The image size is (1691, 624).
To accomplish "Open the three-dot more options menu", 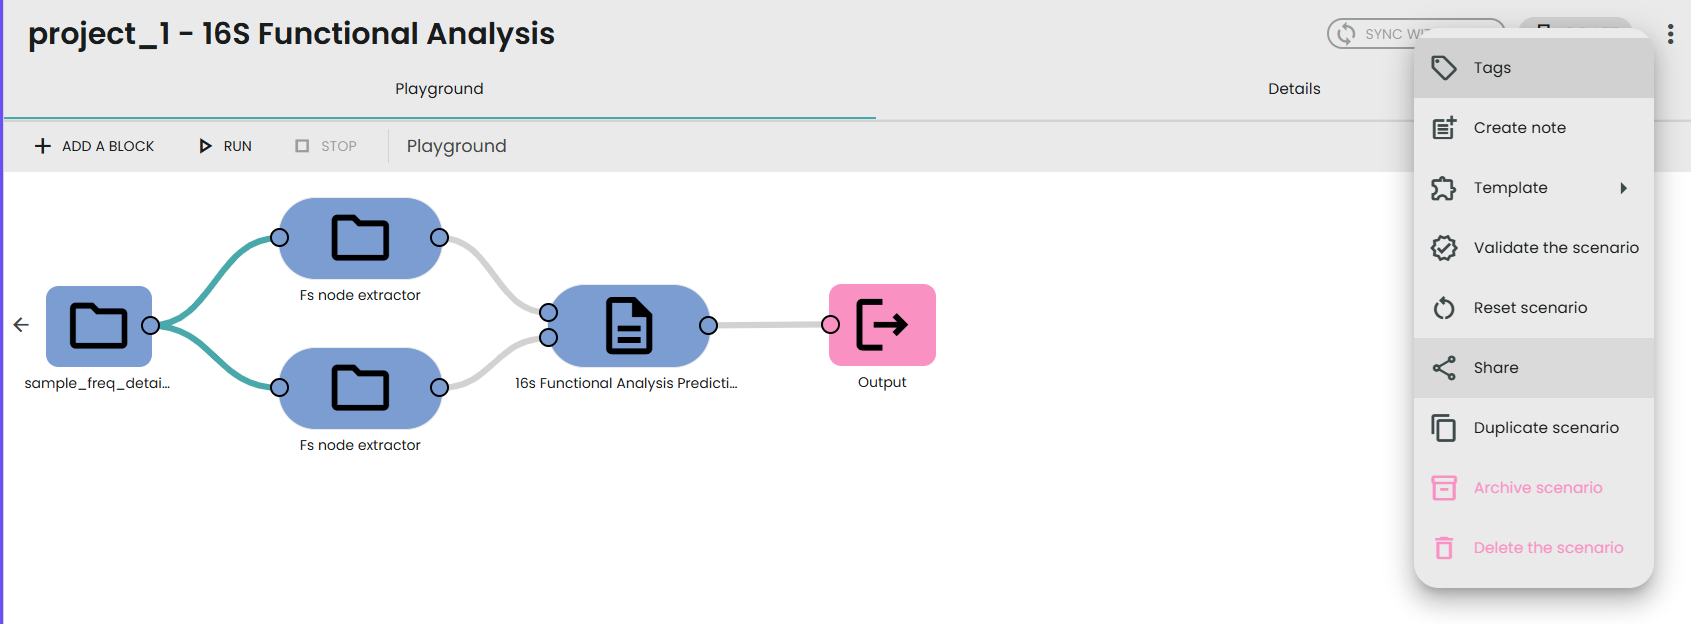I will 1670,34.
